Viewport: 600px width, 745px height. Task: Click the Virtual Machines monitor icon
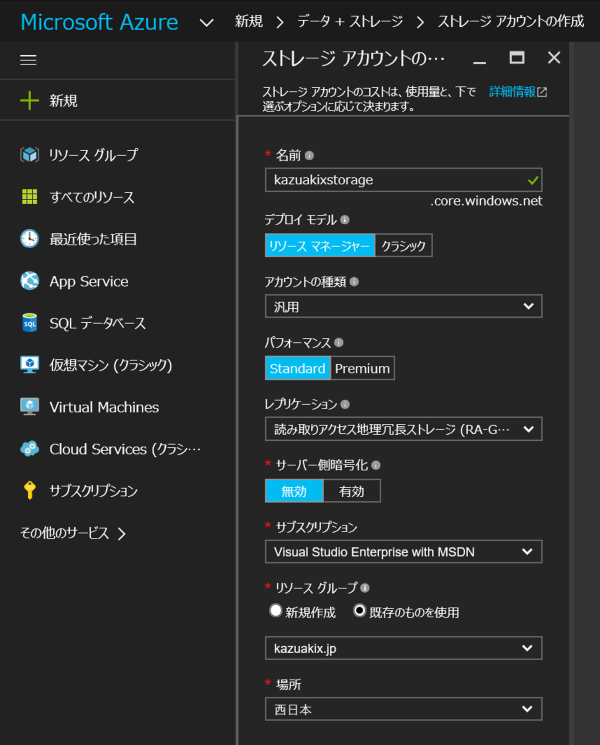click(x=29, y=407)
